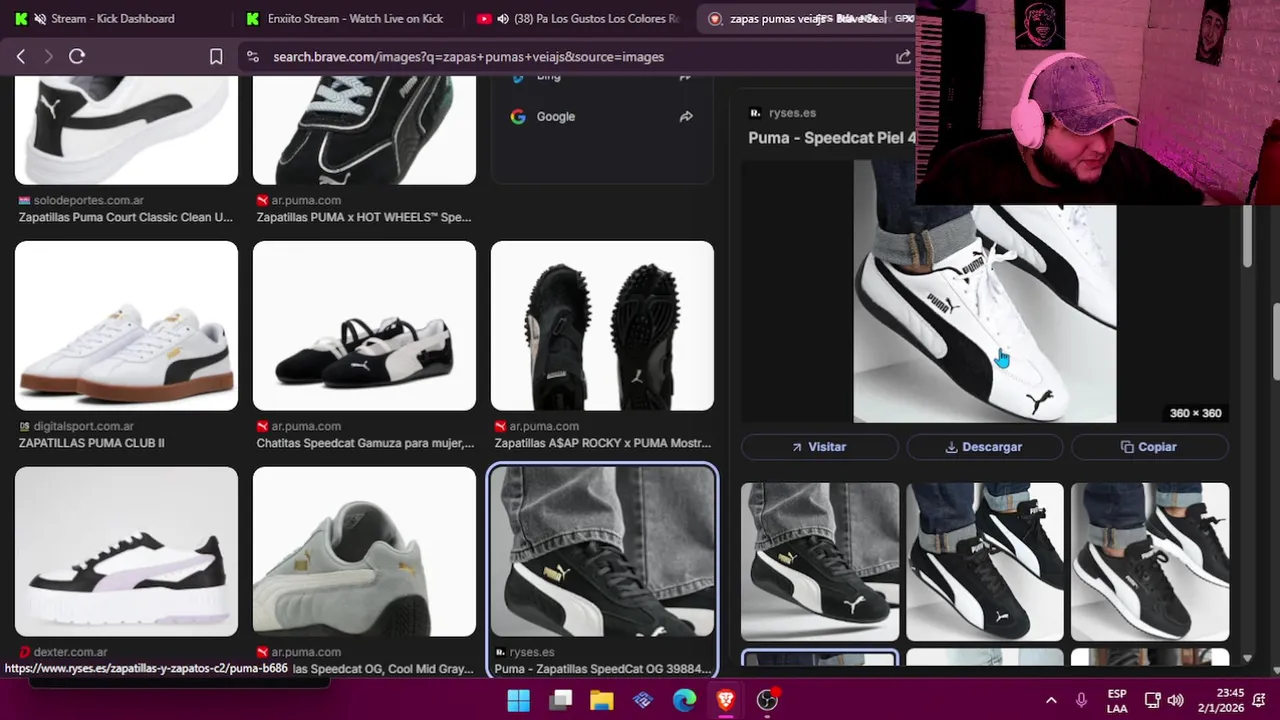
Task: Open the blue striped app on the taskbar
Action: (x=643, y=700)
